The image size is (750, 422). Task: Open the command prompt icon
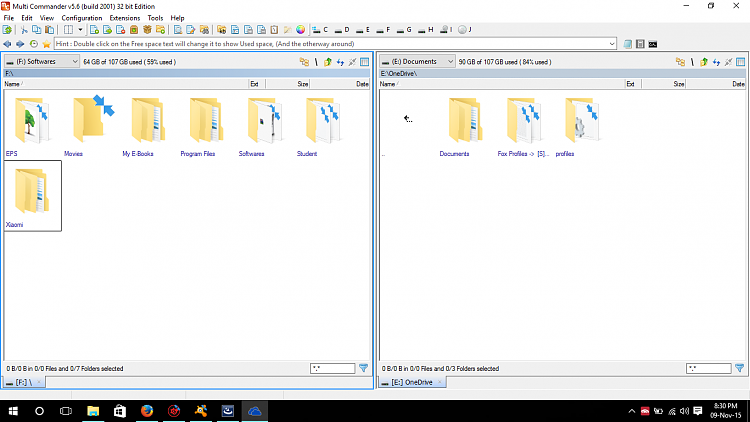(x=652, y=44)
